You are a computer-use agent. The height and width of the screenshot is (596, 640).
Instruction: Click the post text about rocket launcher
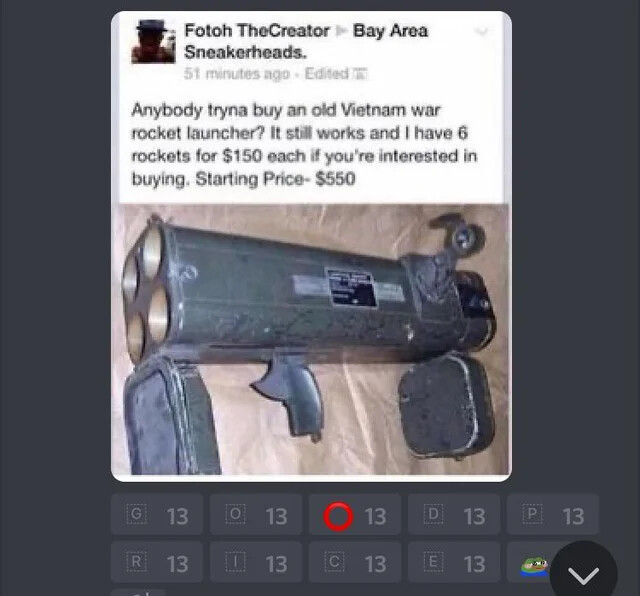tap(304, 145)
